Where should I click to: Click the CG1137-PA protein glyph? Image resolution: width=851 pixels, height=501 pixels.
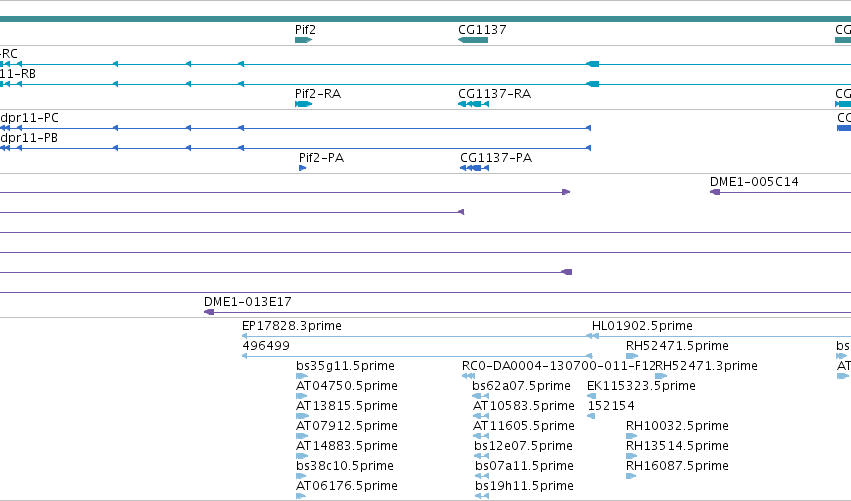pyautogui.click(x=474, y=168)
